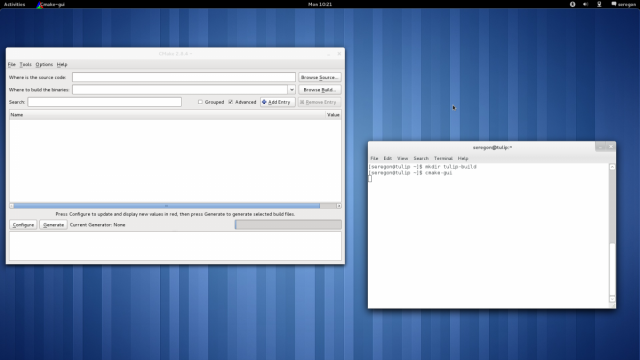Focus the Search field in CMake
Viewport: 640px width, 360px height.
click(104, 102)
